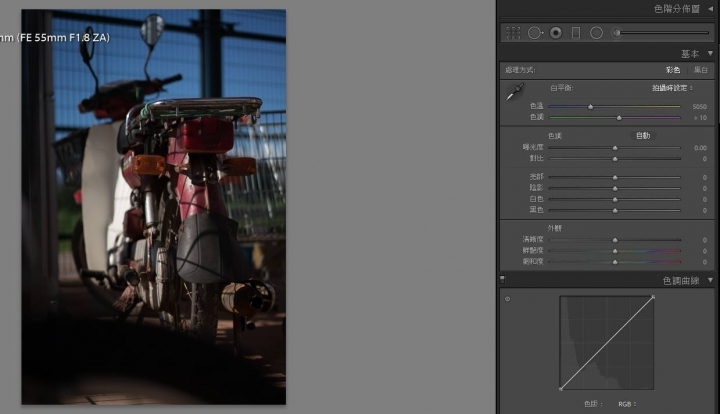
Task: Click the tone curve top-right white point
Action: (x=653, y=297)
